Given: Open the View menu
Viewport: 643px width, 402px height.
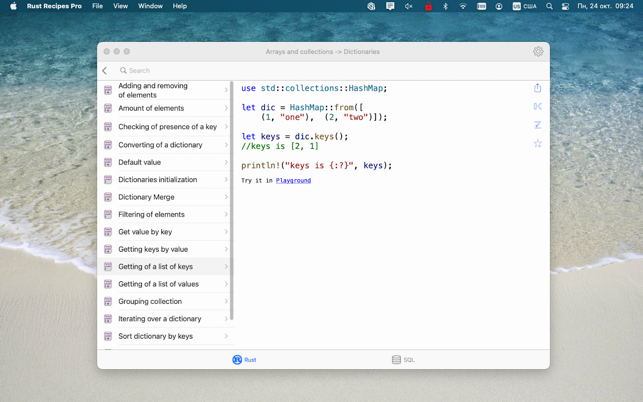Looking at the screenshot, I should coord(121,6).
